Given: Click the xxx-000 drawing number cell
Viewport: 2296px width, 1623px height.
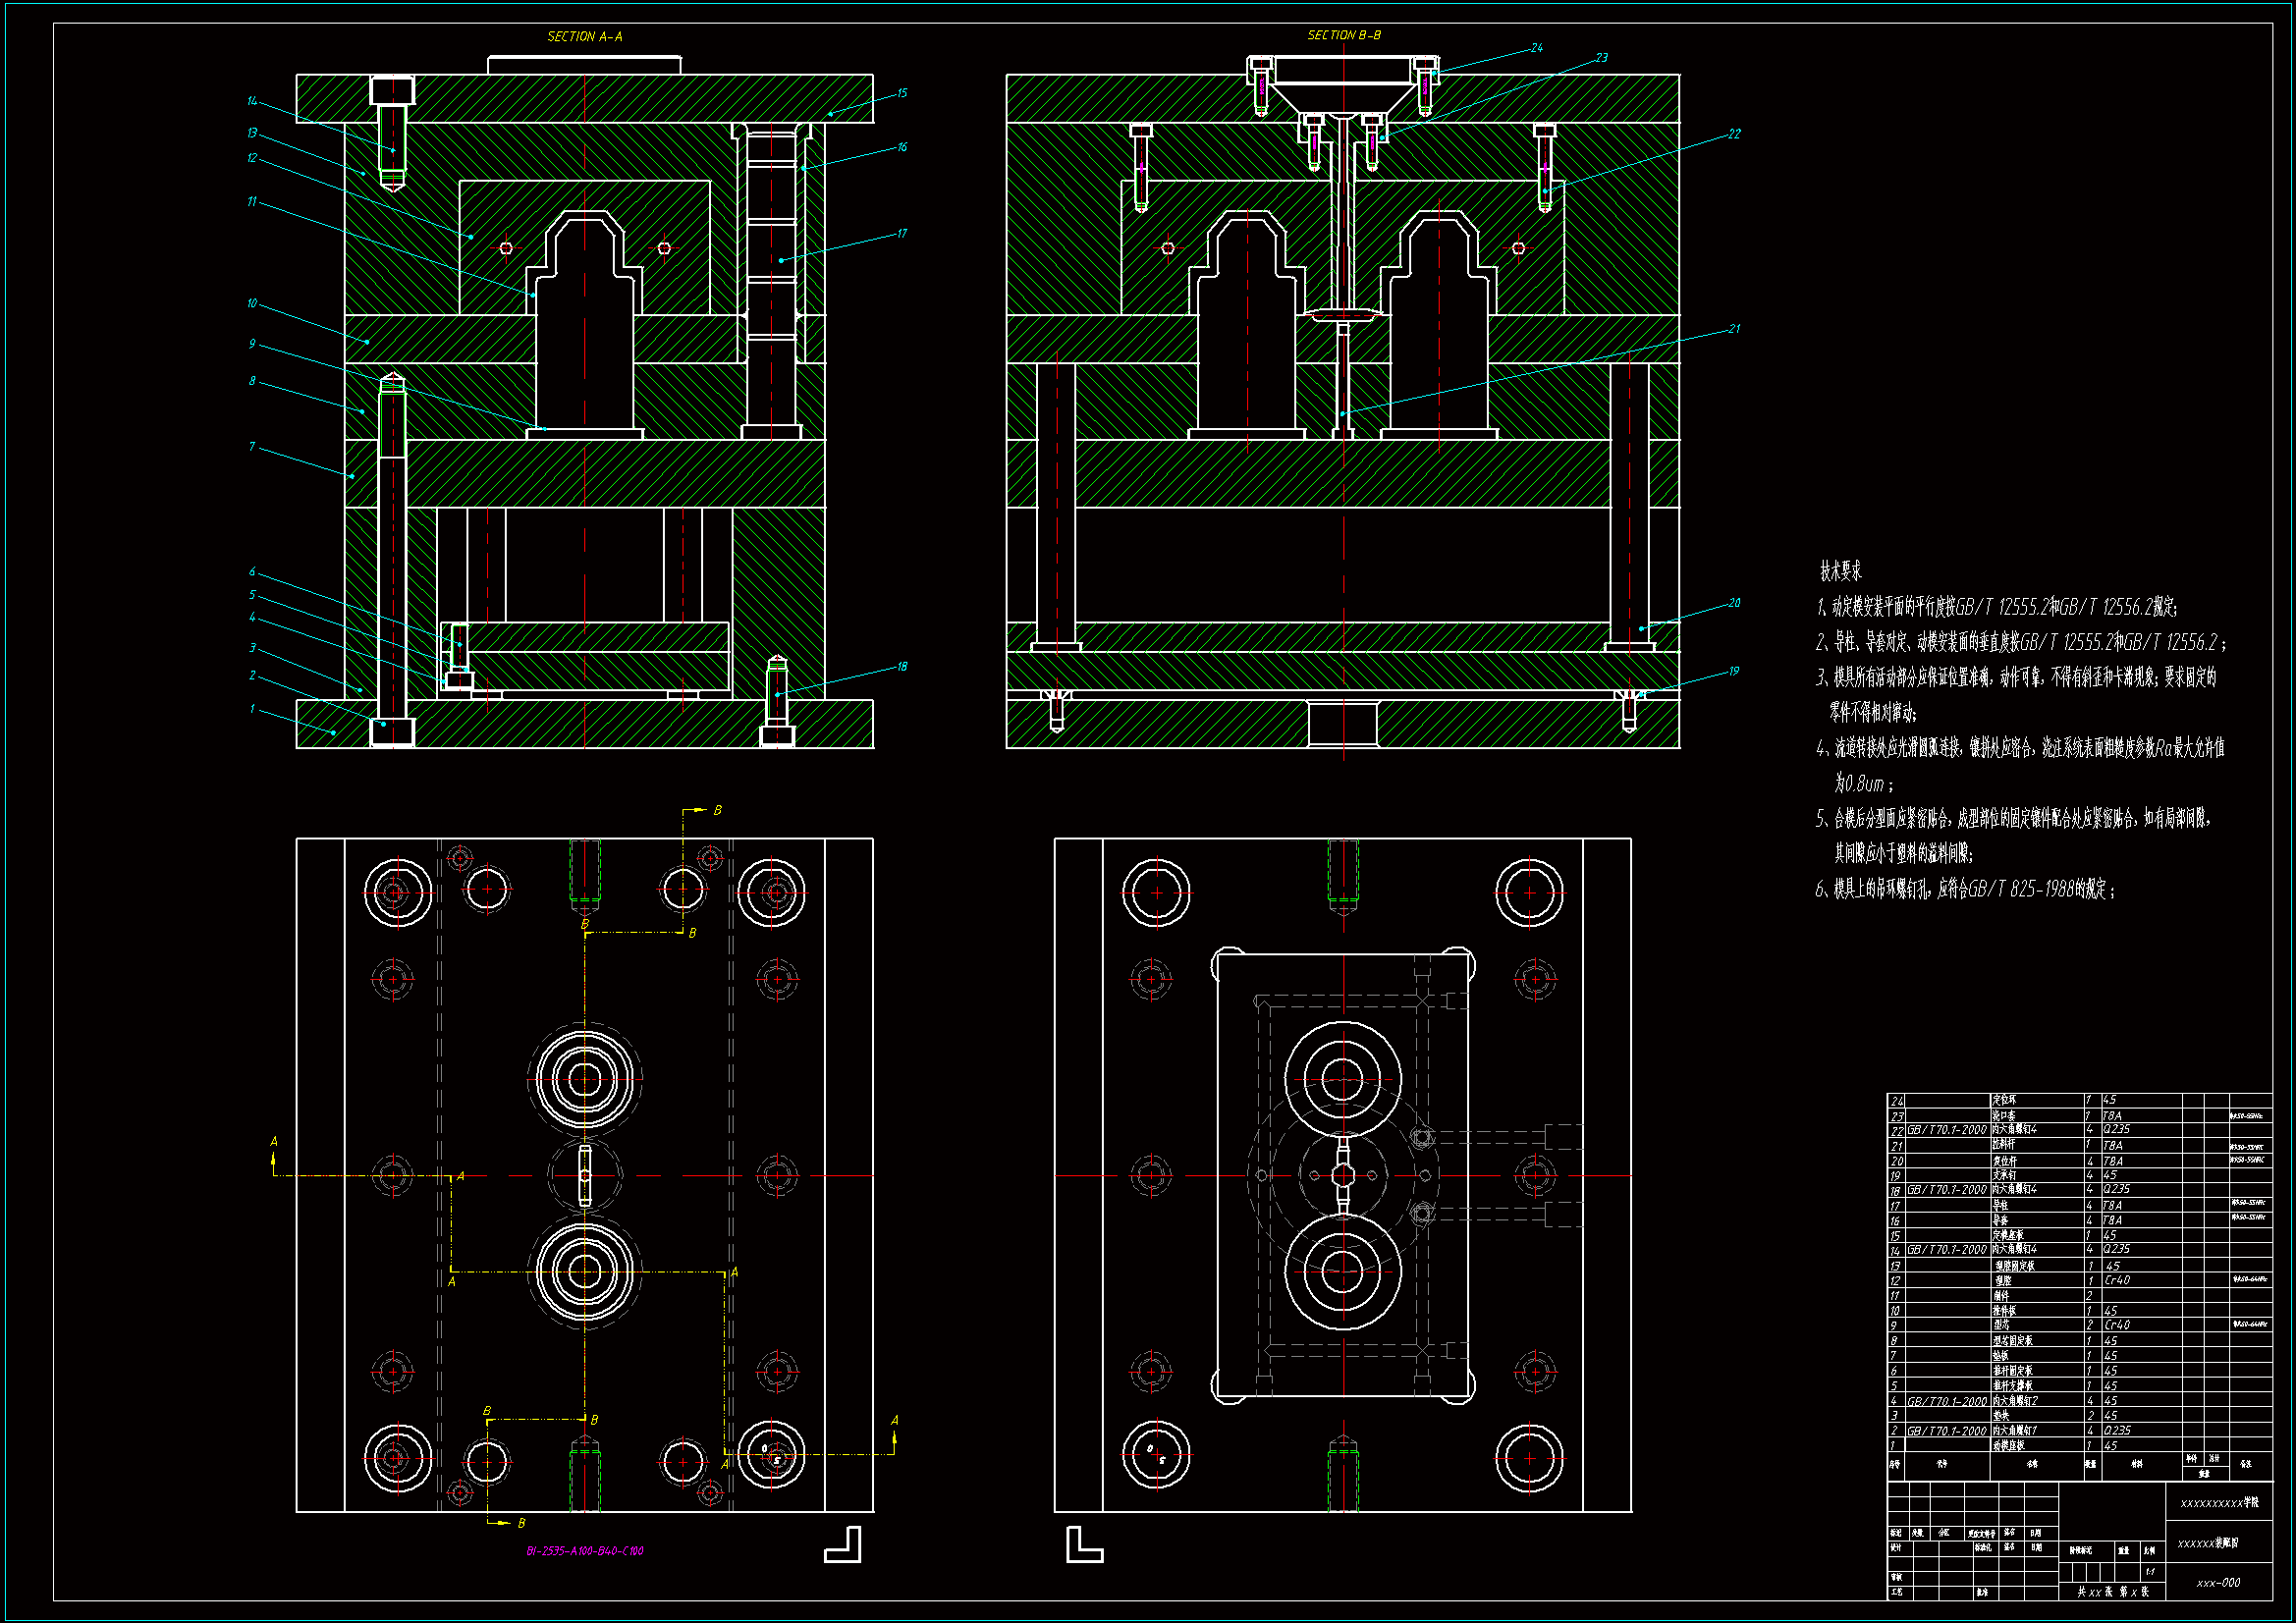Looking at the screenshot, I should click(2218, 1583).
